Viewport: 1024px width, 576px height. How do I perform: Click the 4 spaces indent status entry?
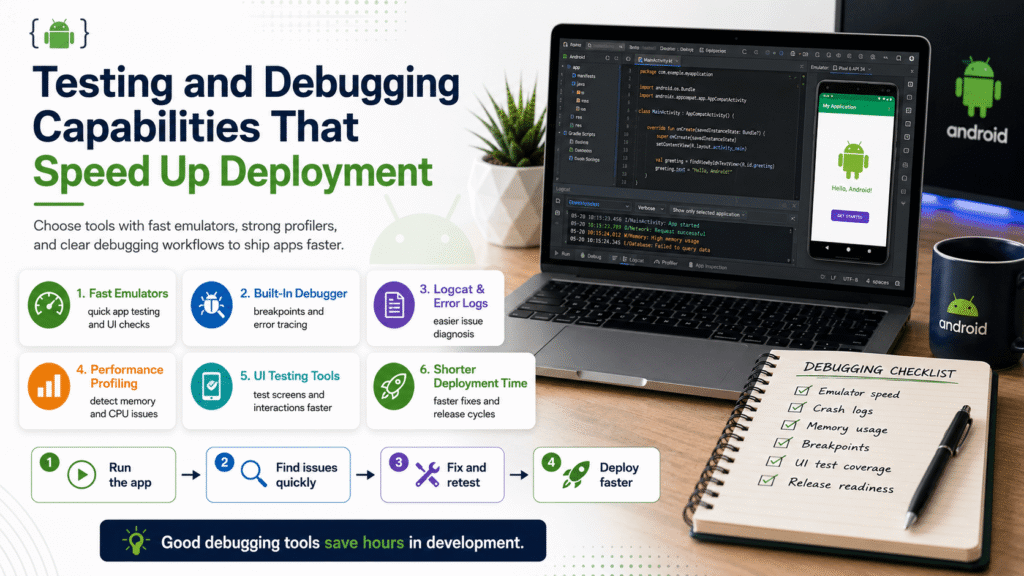(x=877, y=282)
